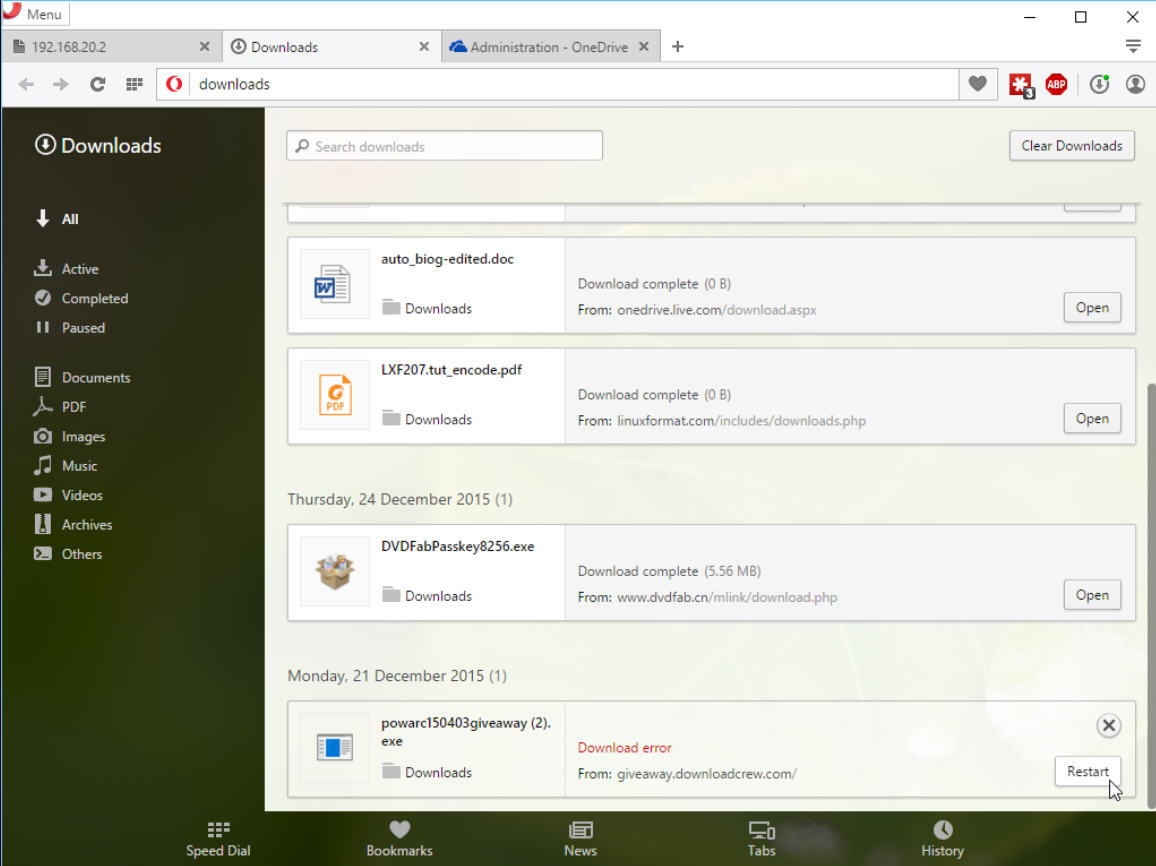
Task: Close the Administration - OneDrive tab
Action: (644, 46)
